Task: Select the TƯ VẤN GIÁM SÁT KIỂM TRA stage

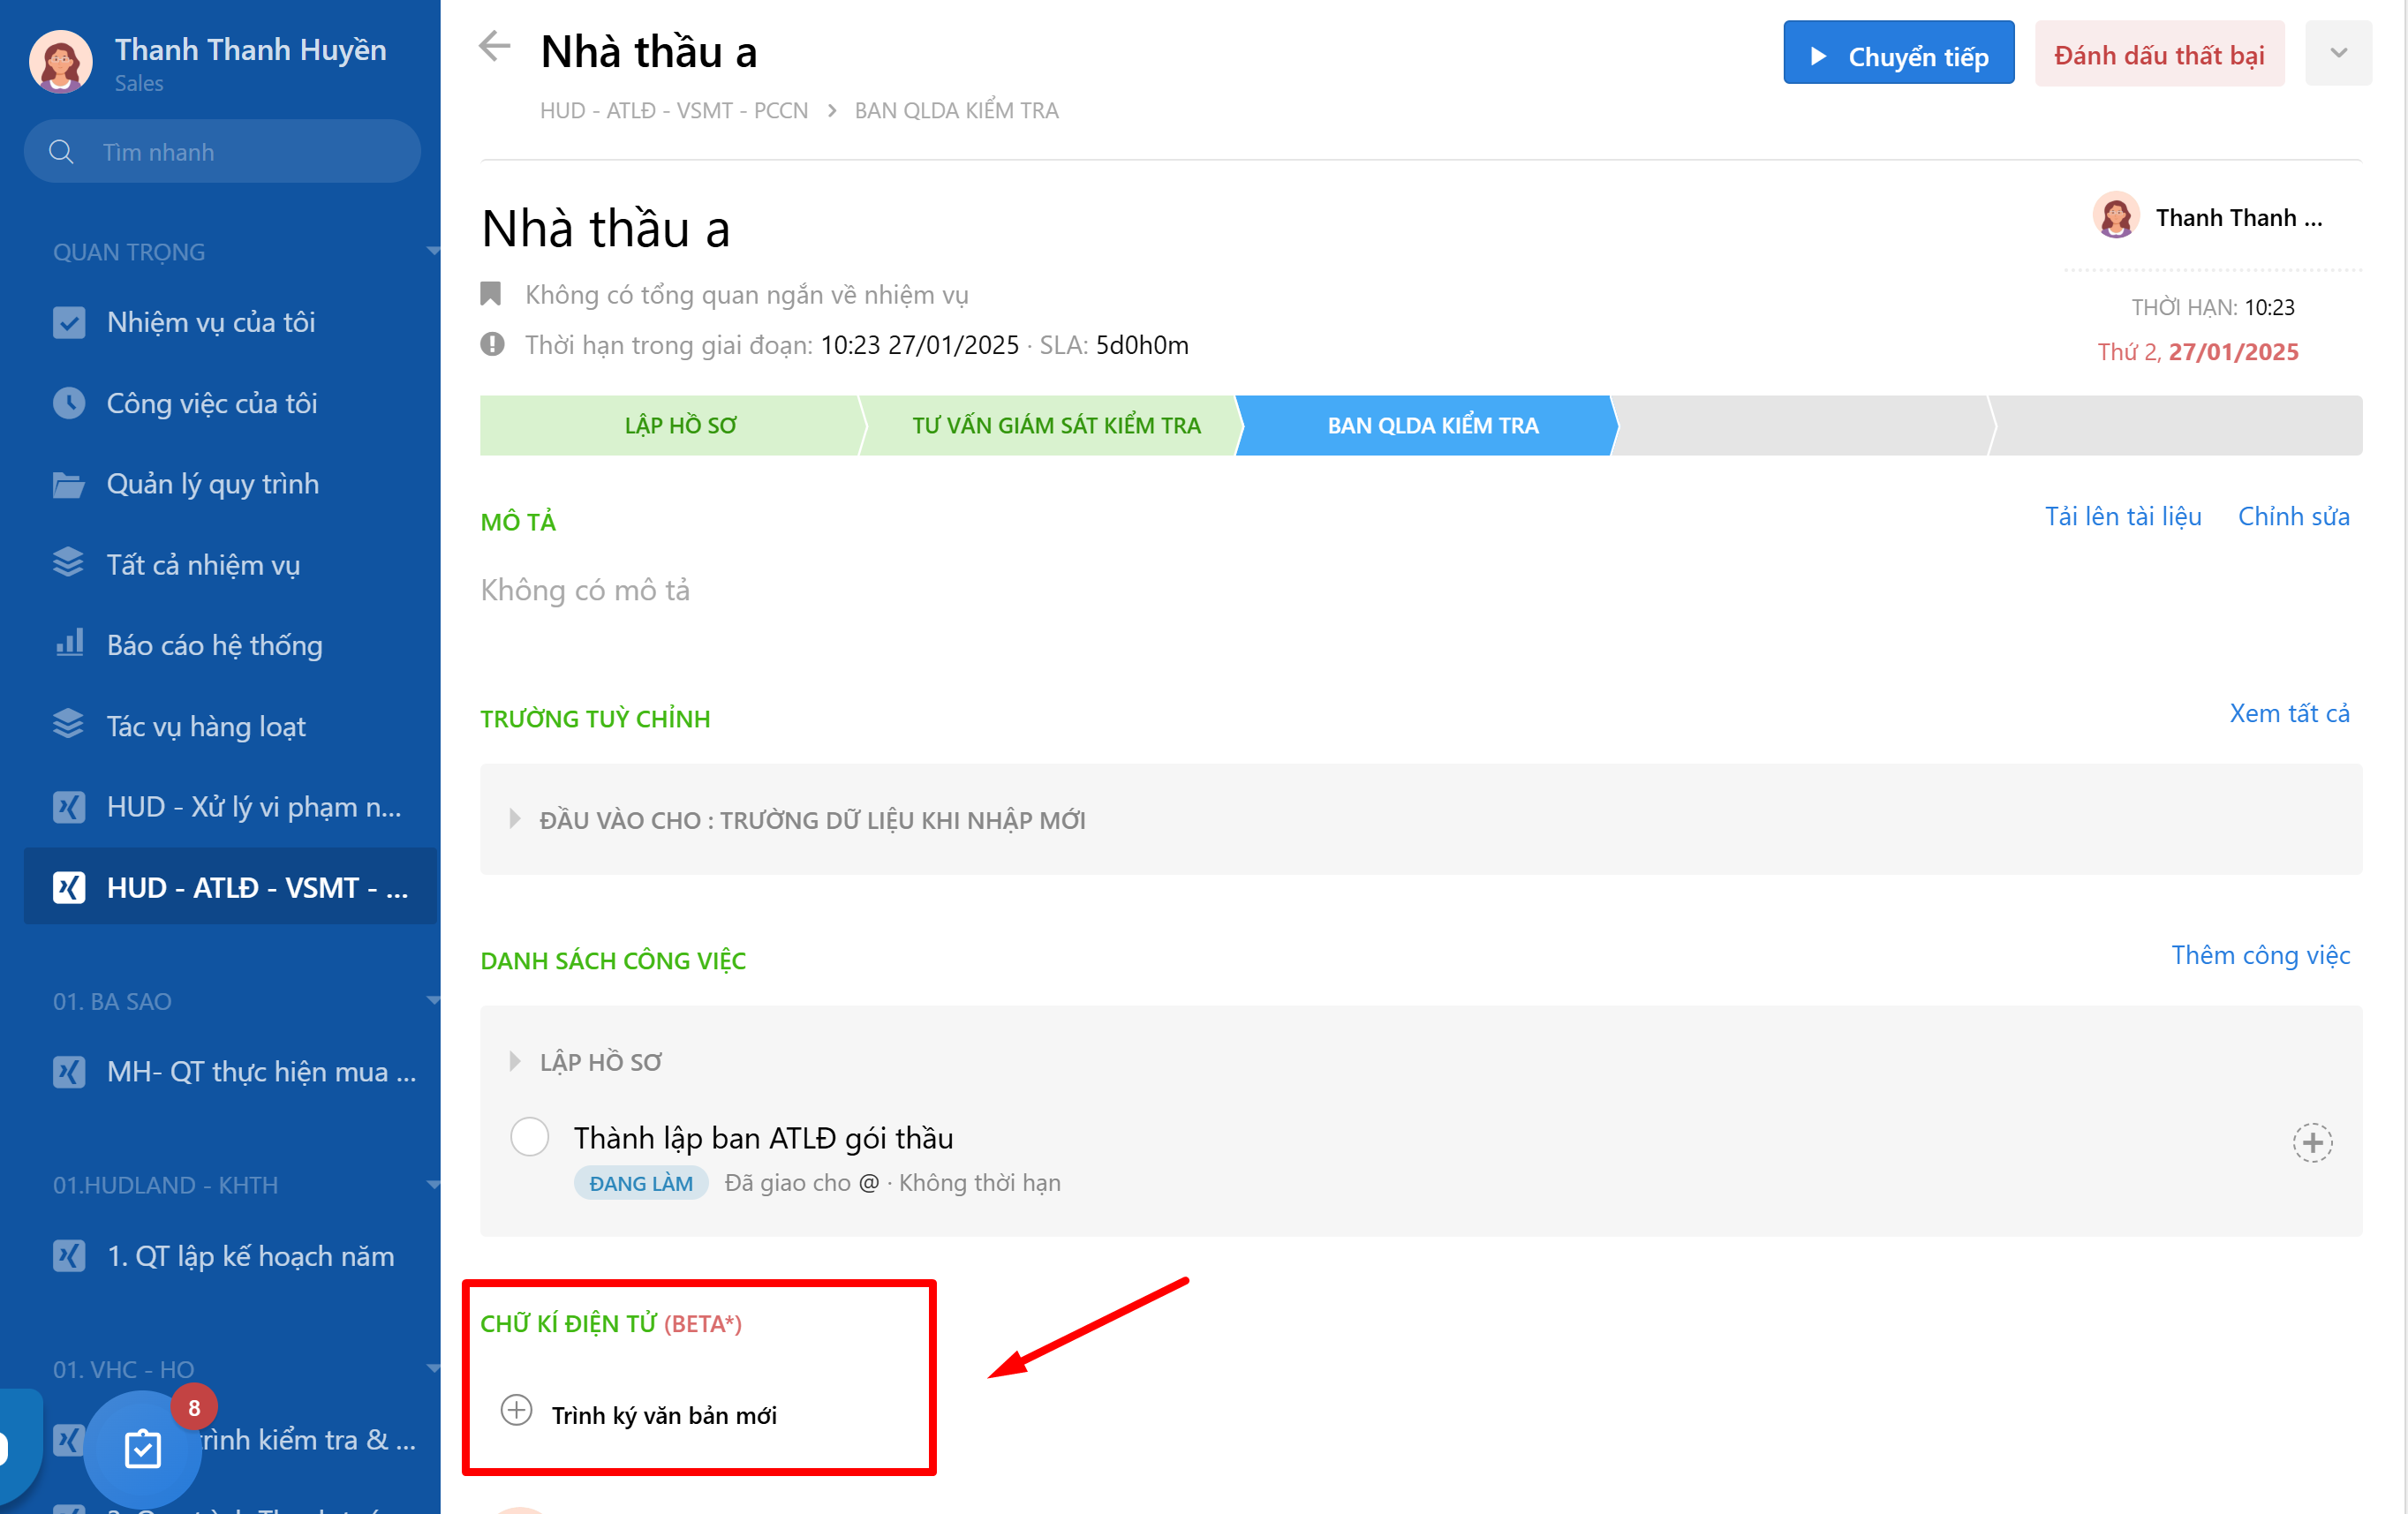Action: 1055,425
